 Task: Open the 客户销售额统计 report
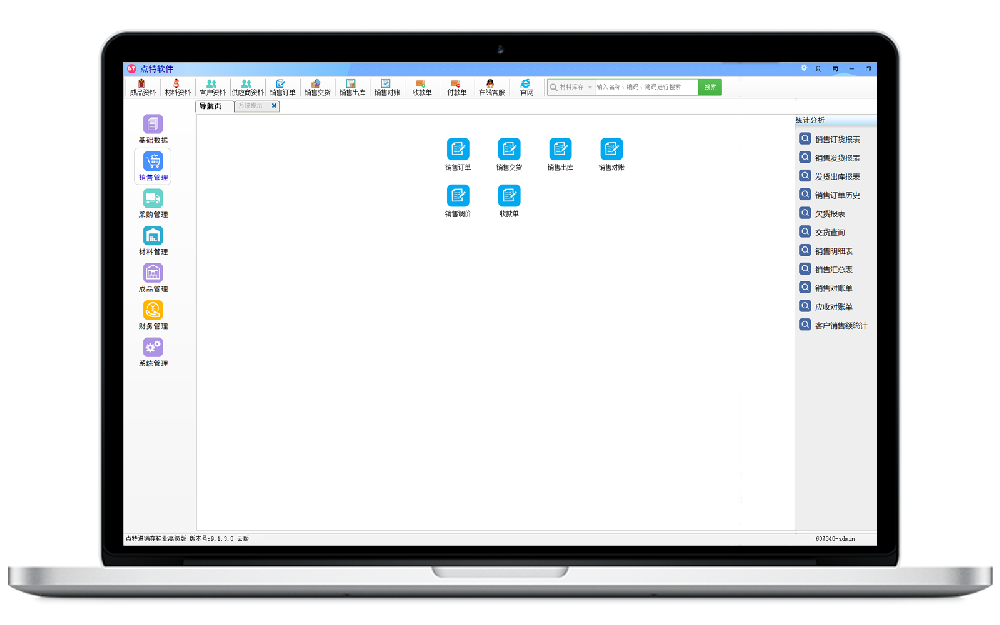840,325
